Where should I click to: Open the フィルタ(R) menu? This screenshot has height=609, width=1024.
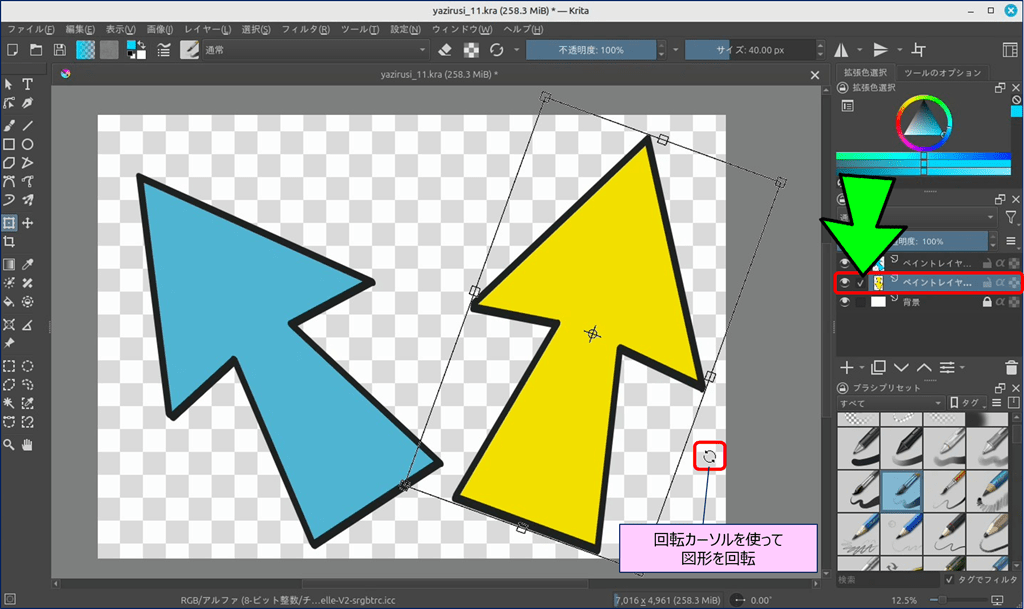305,29
